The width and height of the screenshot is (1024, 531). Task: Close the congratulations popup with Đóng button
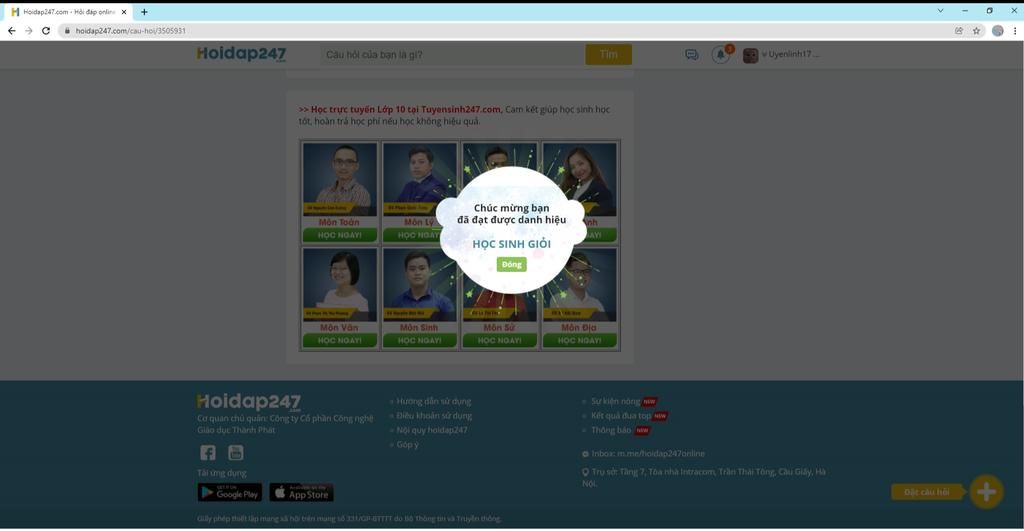511,265
